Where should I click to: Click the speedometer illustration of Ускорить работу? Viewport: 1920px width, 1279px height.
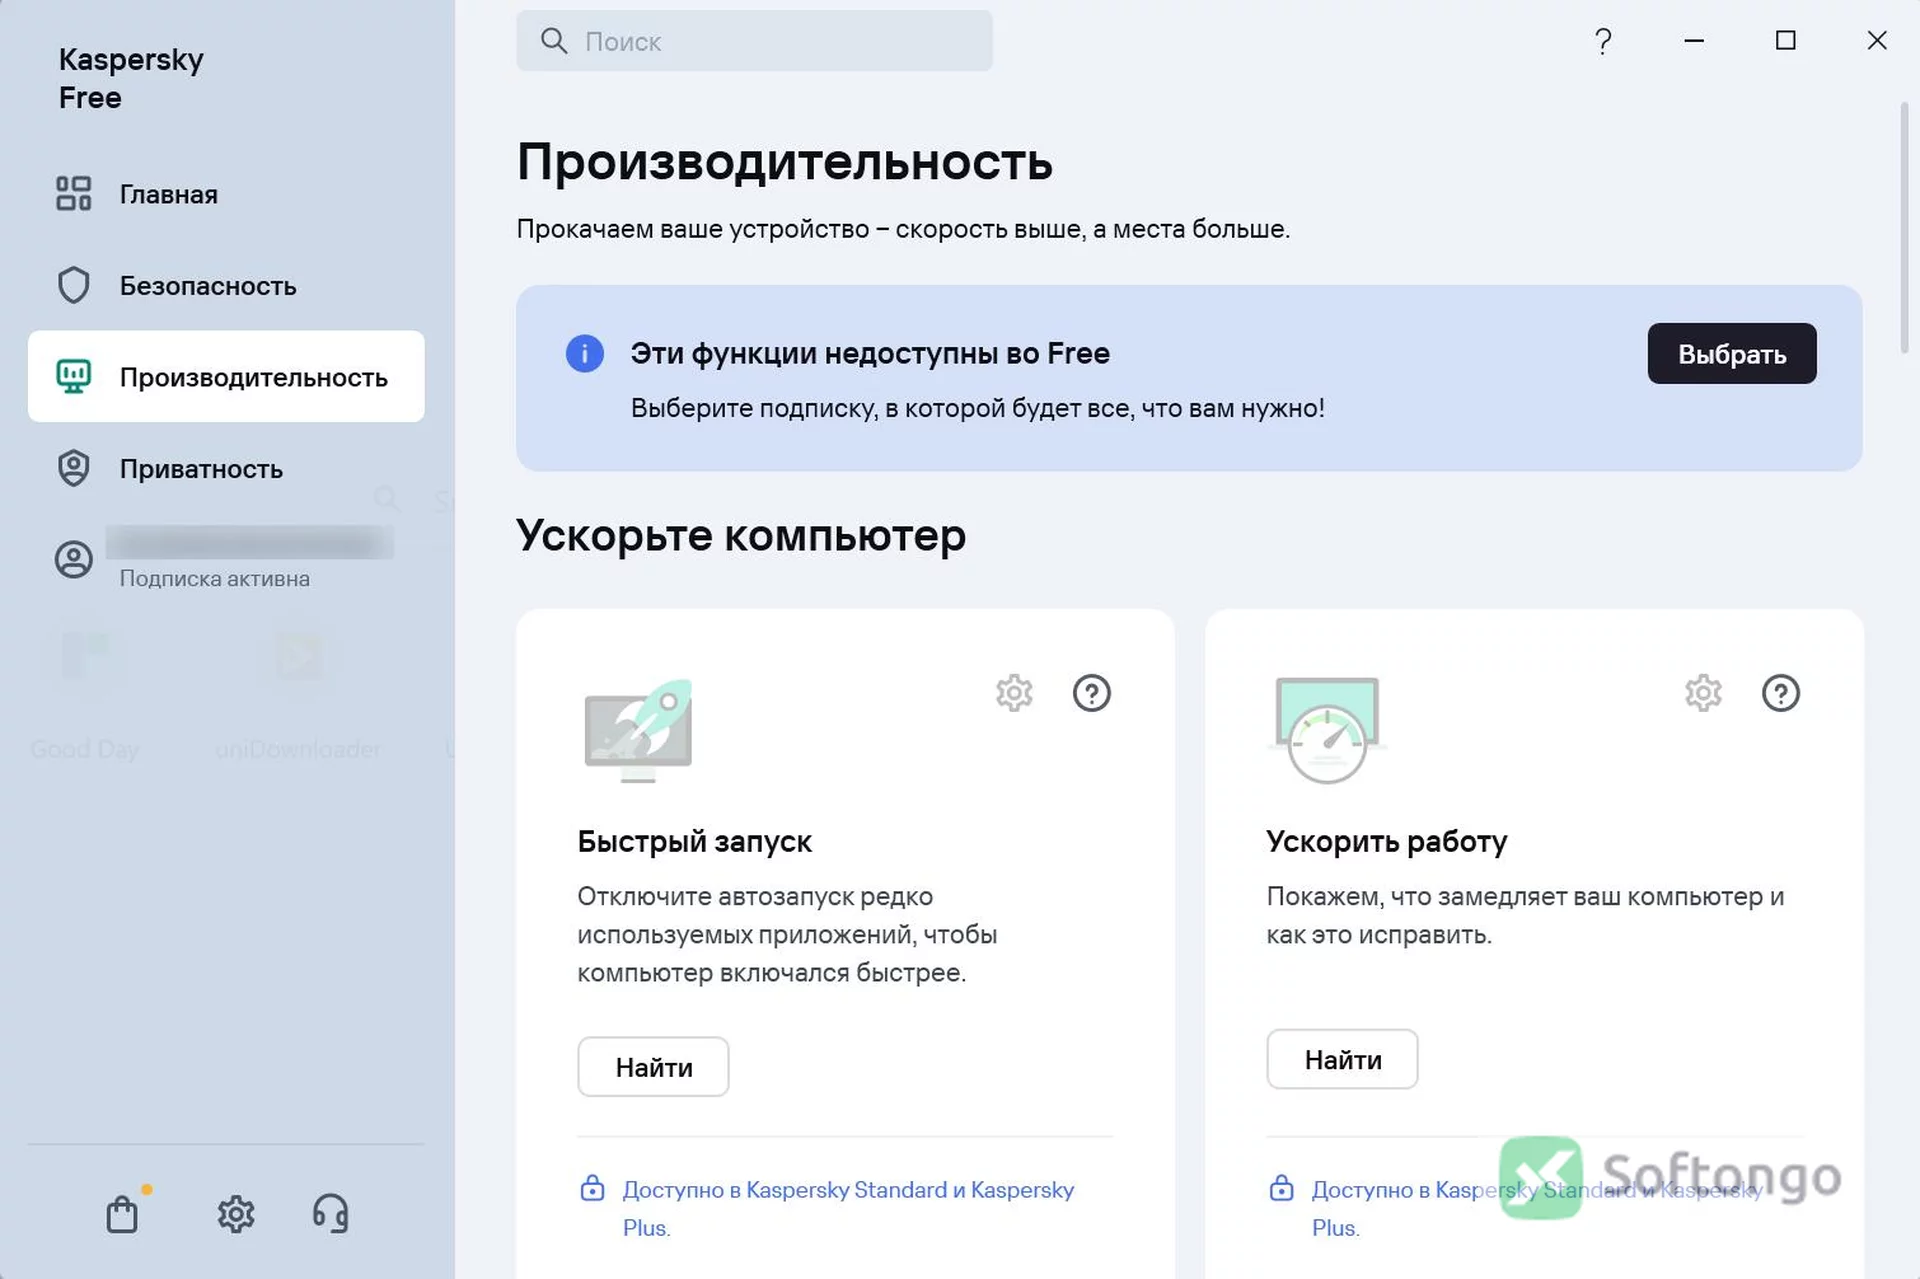pos(1327,730)
